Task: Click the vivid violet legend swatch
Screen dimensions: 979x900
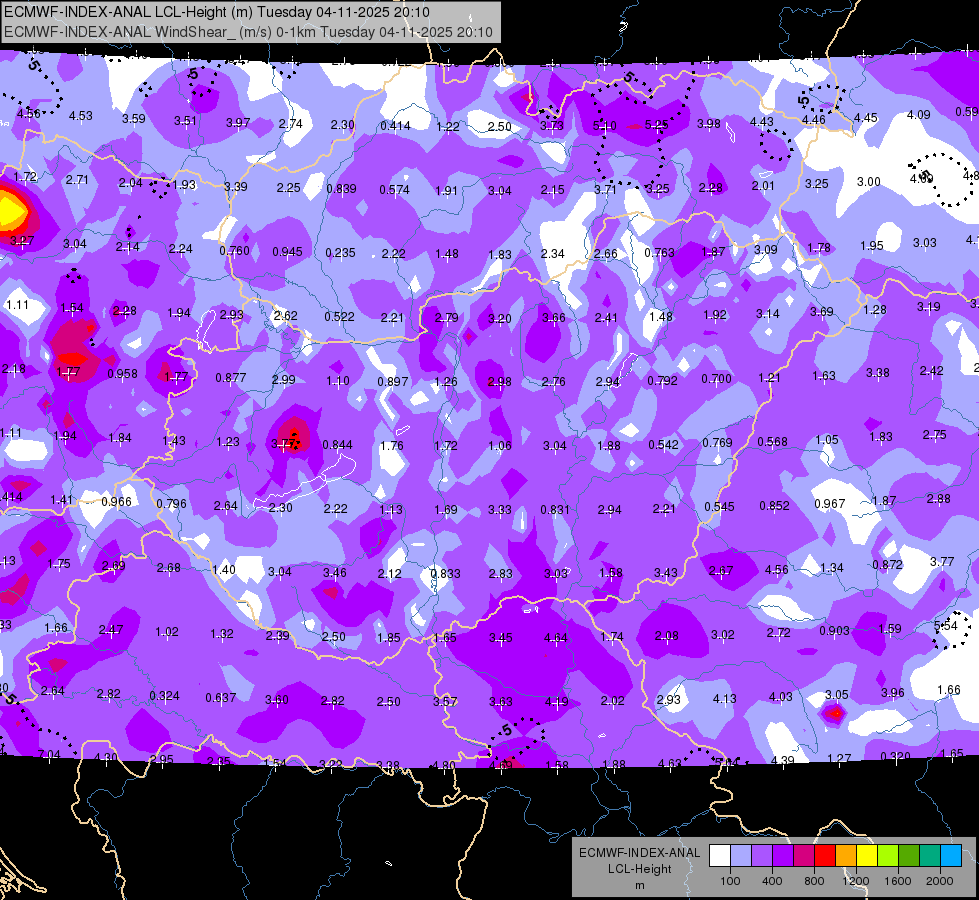Action: pyautogui.click(x=783, y=856)
